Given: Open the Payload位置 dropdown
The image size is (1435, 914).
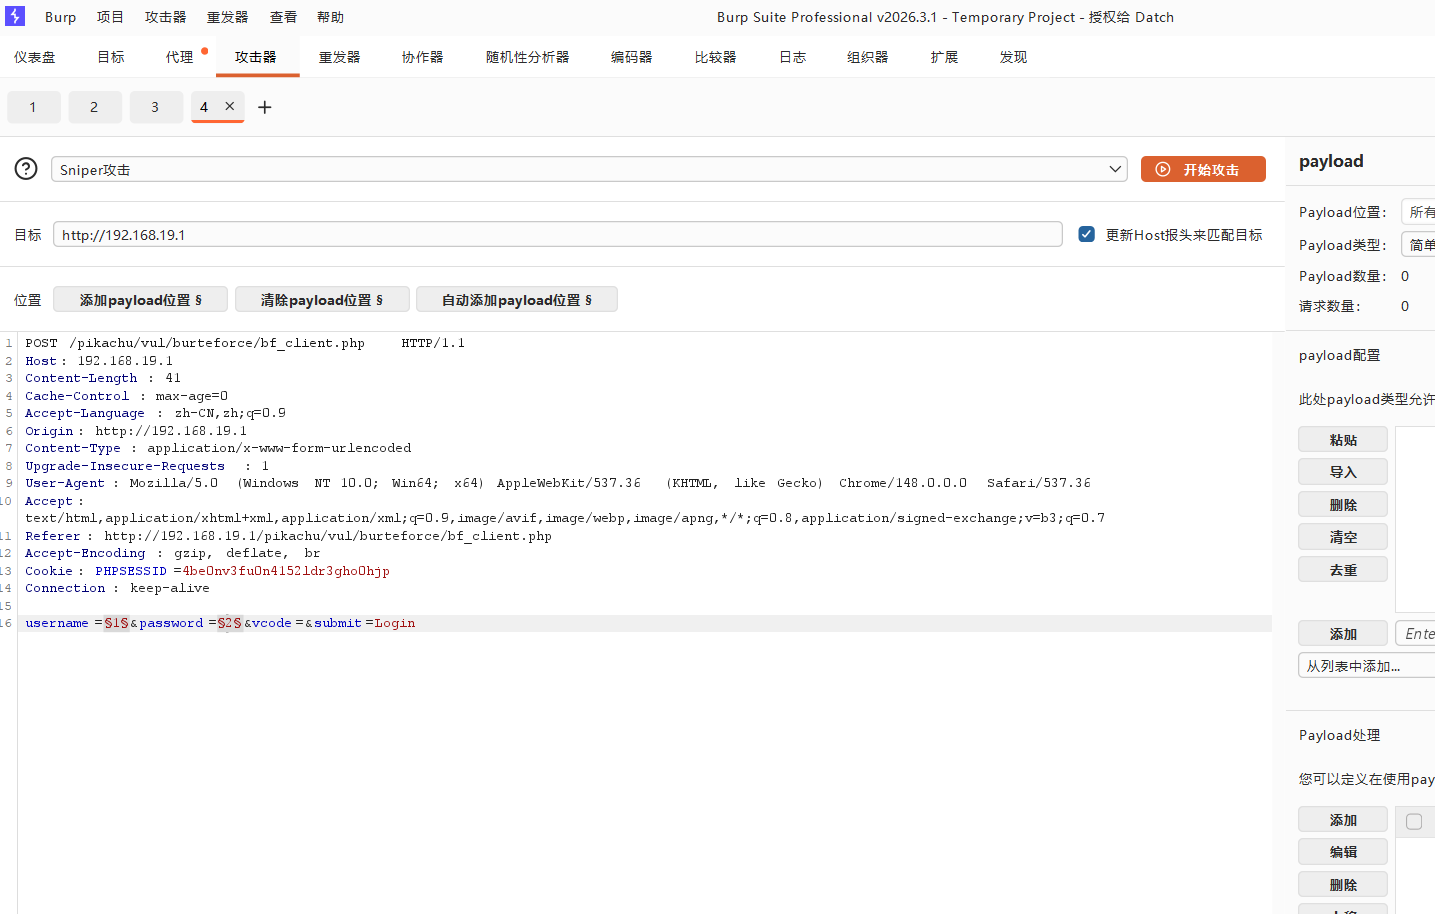Looking at the screenshot, I should coord(1418,212).
